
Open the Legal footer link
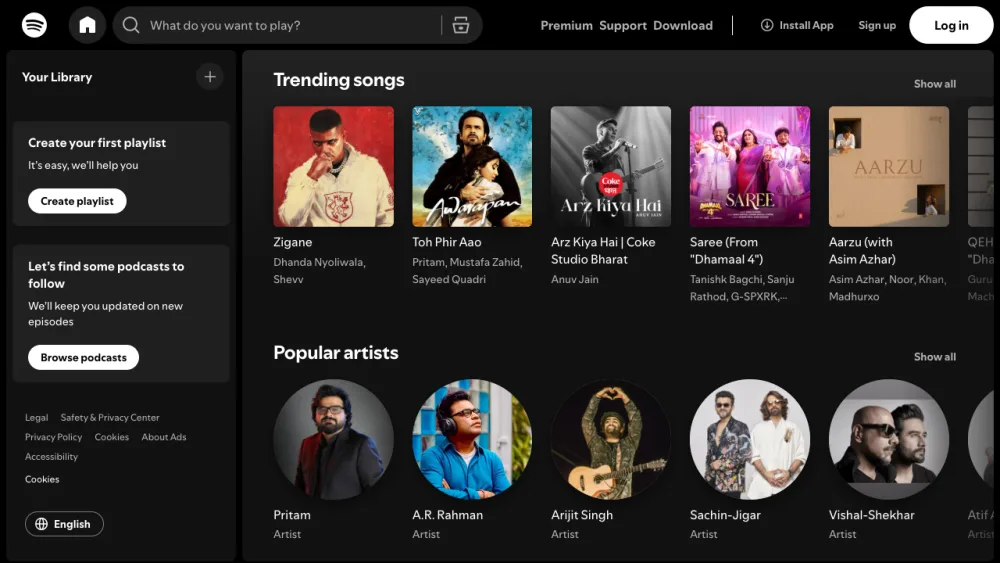tap(36, 418)
